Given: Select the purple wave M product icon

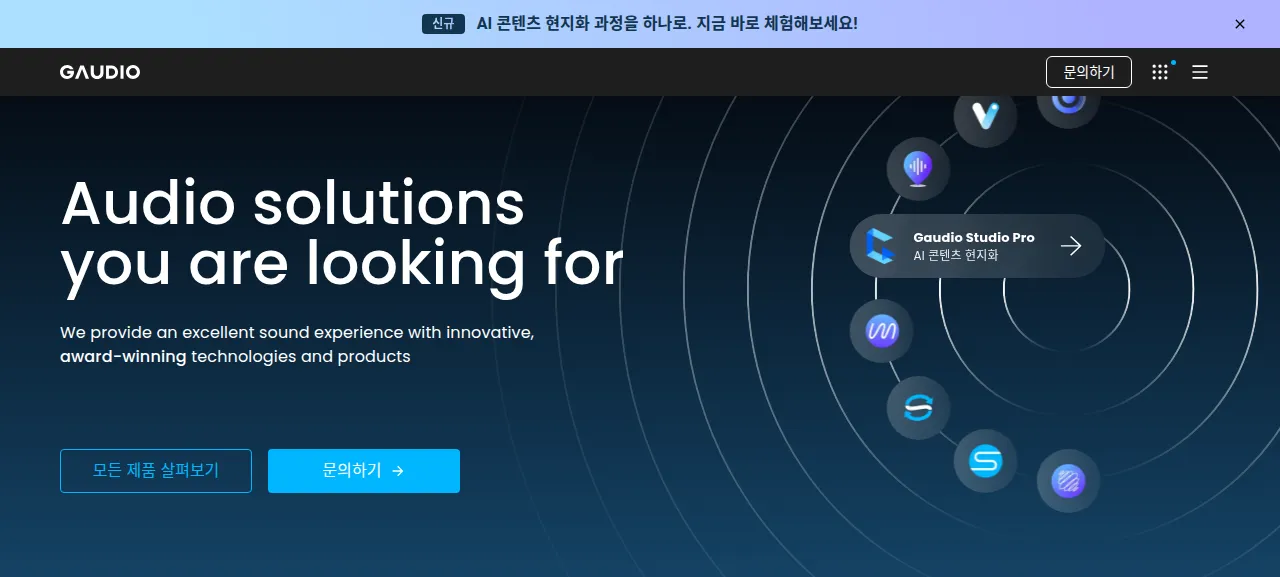Looking at the screenshot, I should point(881,331).
